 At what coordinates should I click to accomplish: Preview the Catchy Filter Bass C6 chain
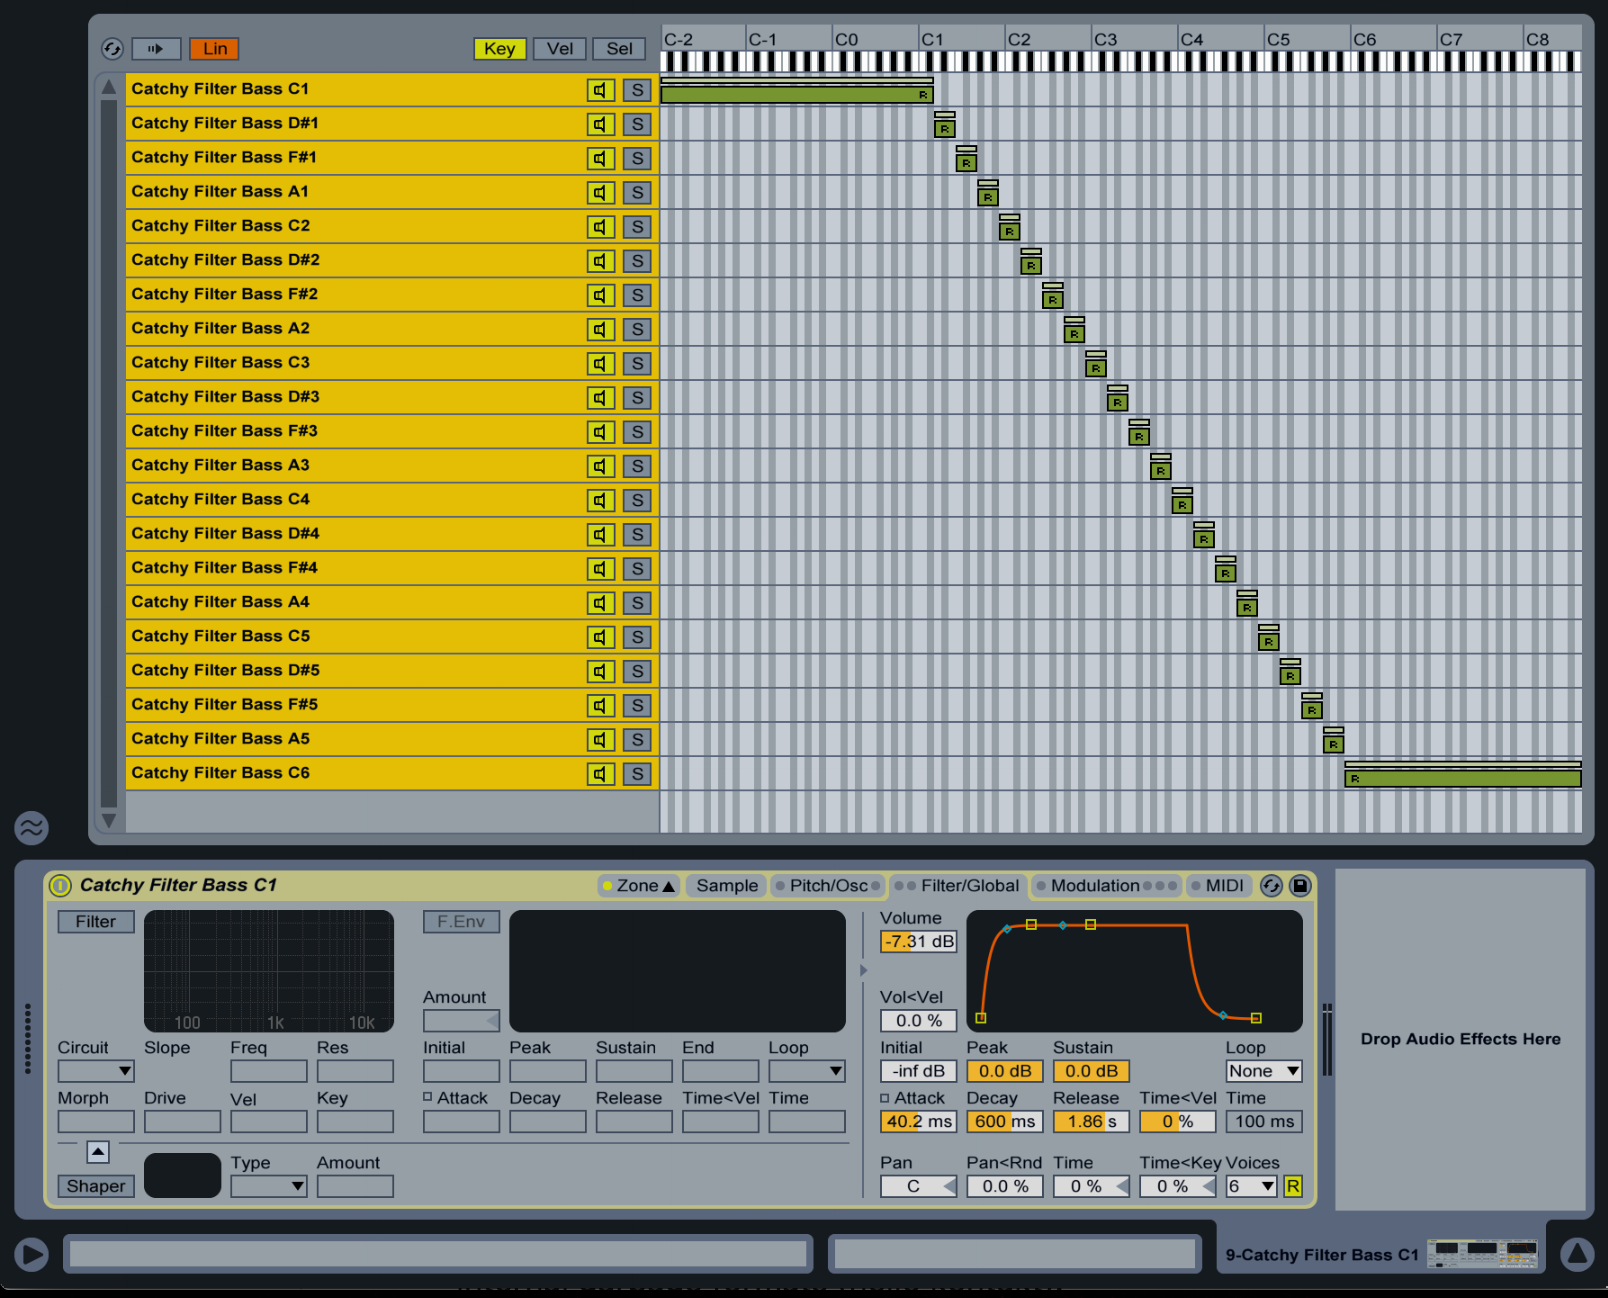click(x=600, y=774)
